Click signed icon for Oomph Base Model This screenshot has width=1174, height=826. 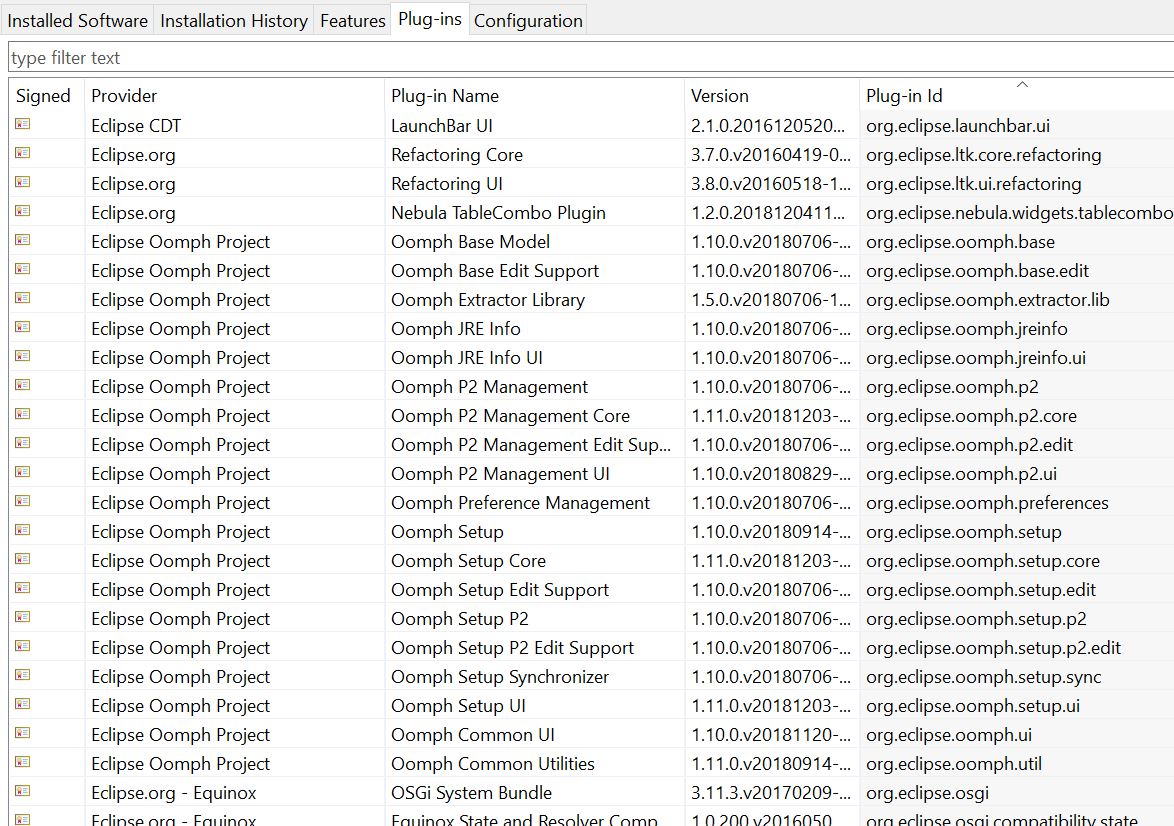22,240
